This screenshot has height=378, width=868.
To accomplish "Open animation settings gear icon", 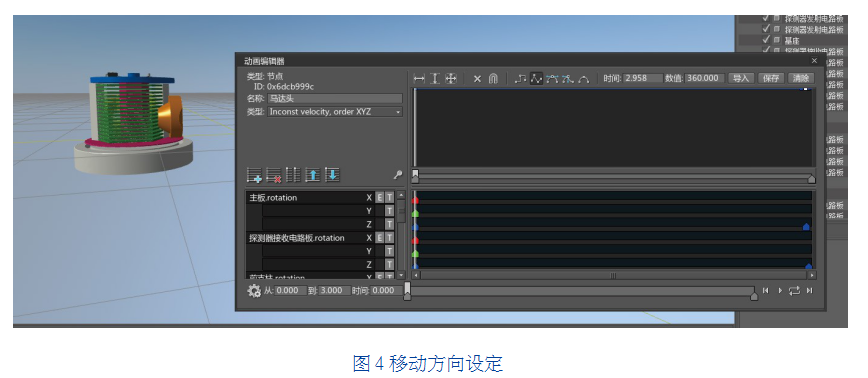I will [254, 291].
